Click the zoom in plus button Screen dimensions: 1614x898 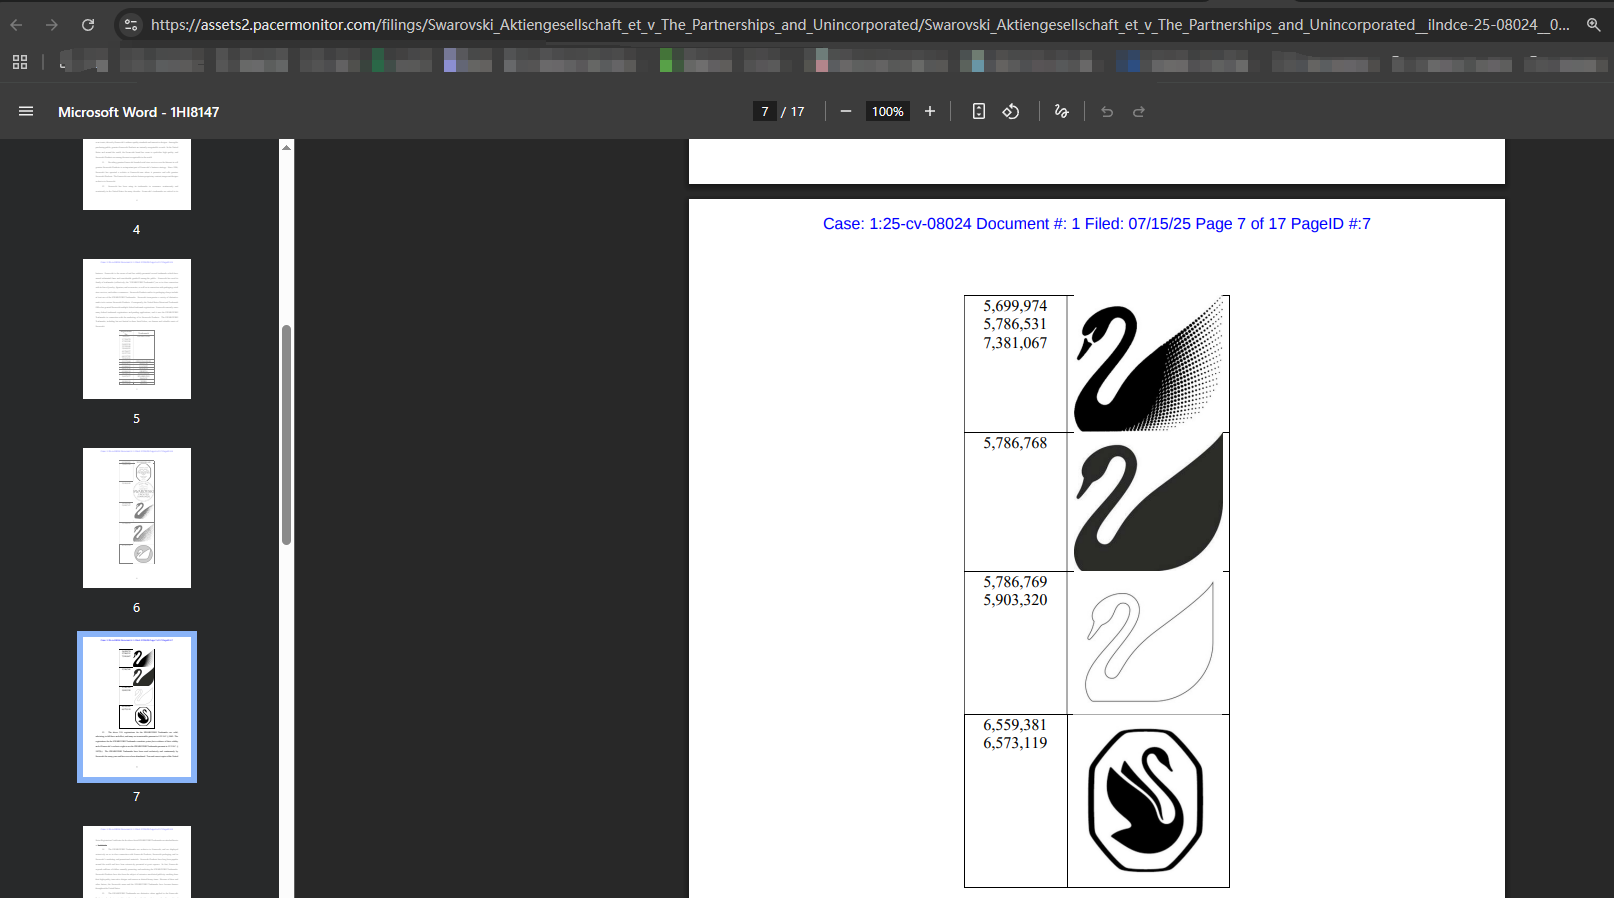coord(930,112)
